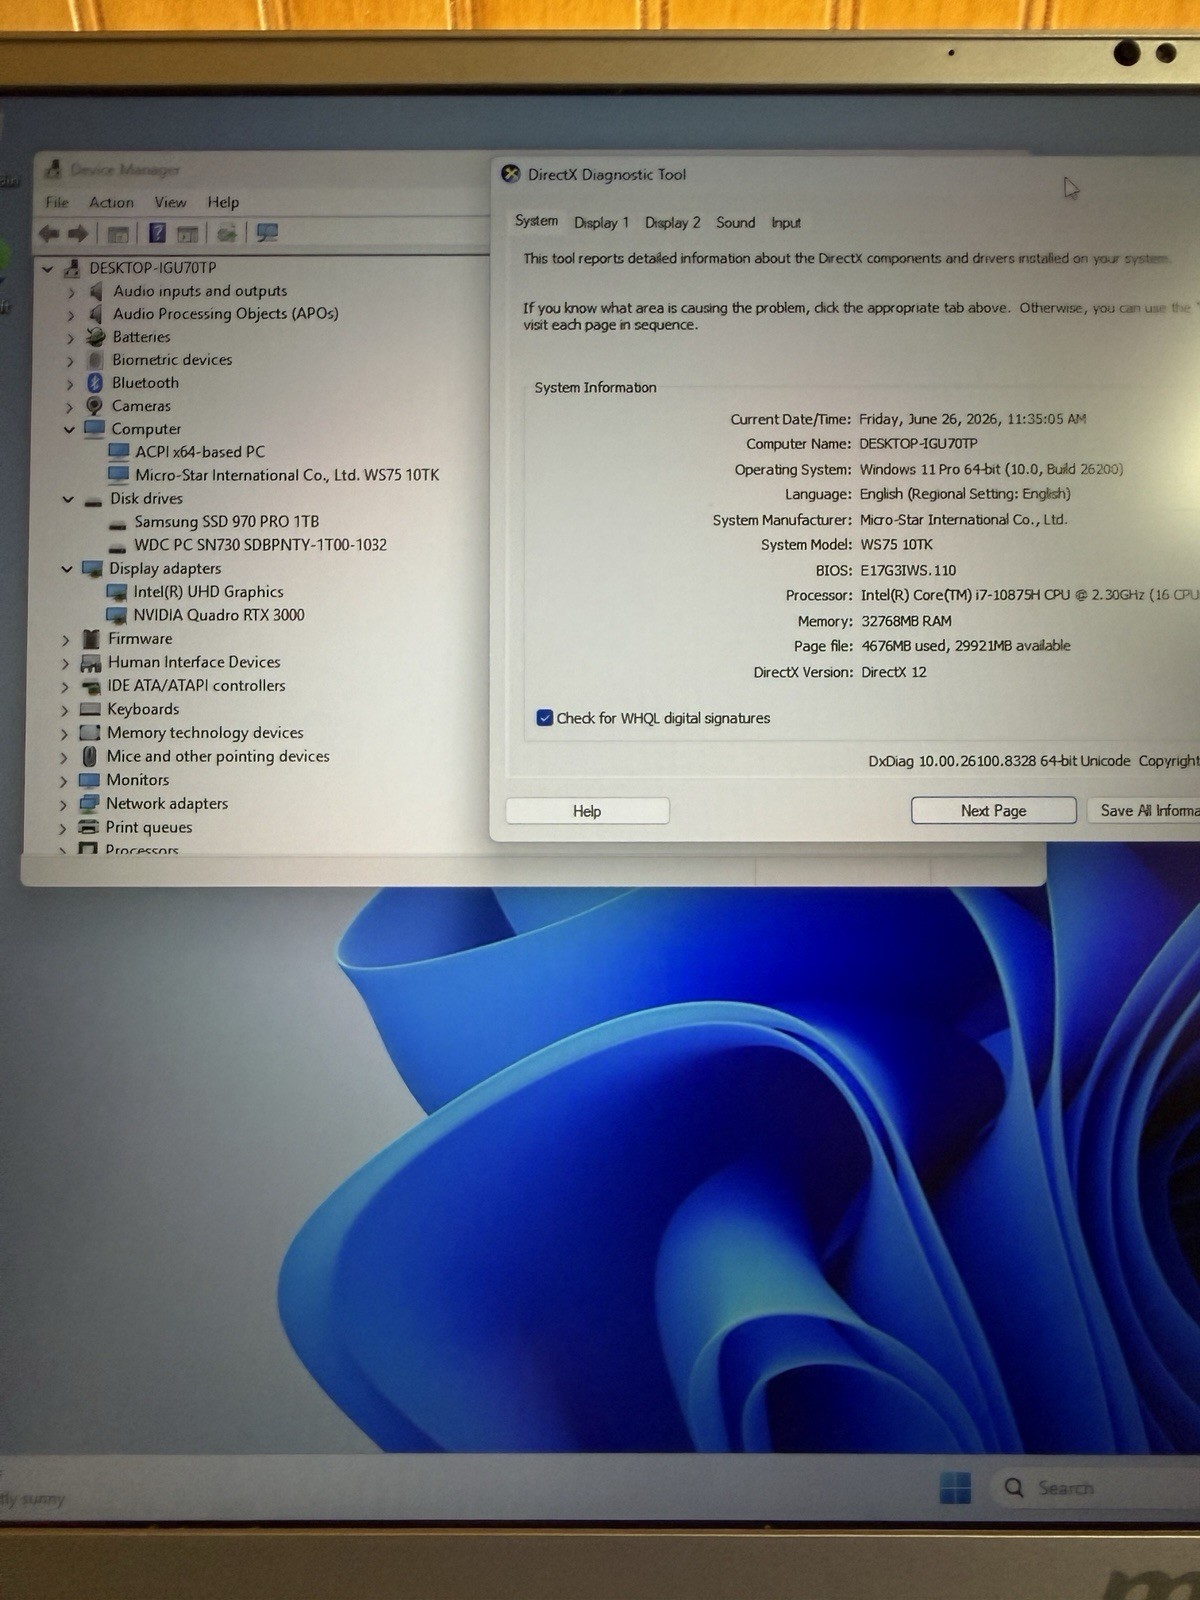Click the BIOS value 'E17G3IWS.110'
Viewport: 1200px width, 1600px height.
[x=908, y=570]
